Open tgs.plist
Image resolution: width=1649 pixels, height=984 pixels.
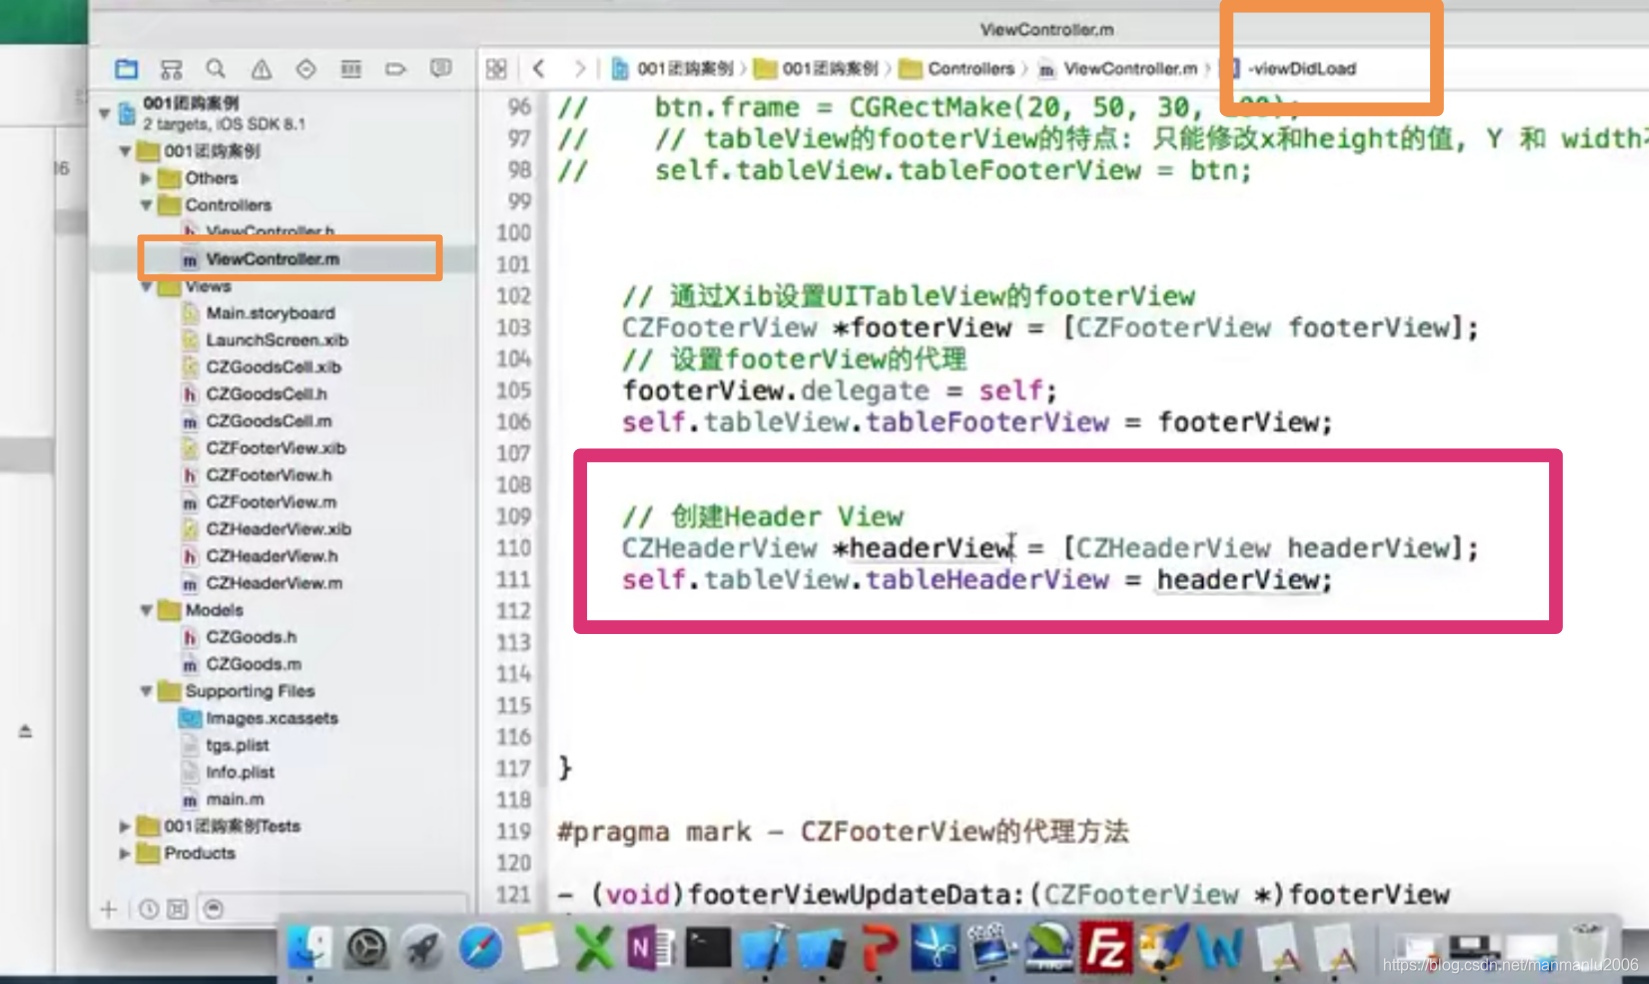237,745
